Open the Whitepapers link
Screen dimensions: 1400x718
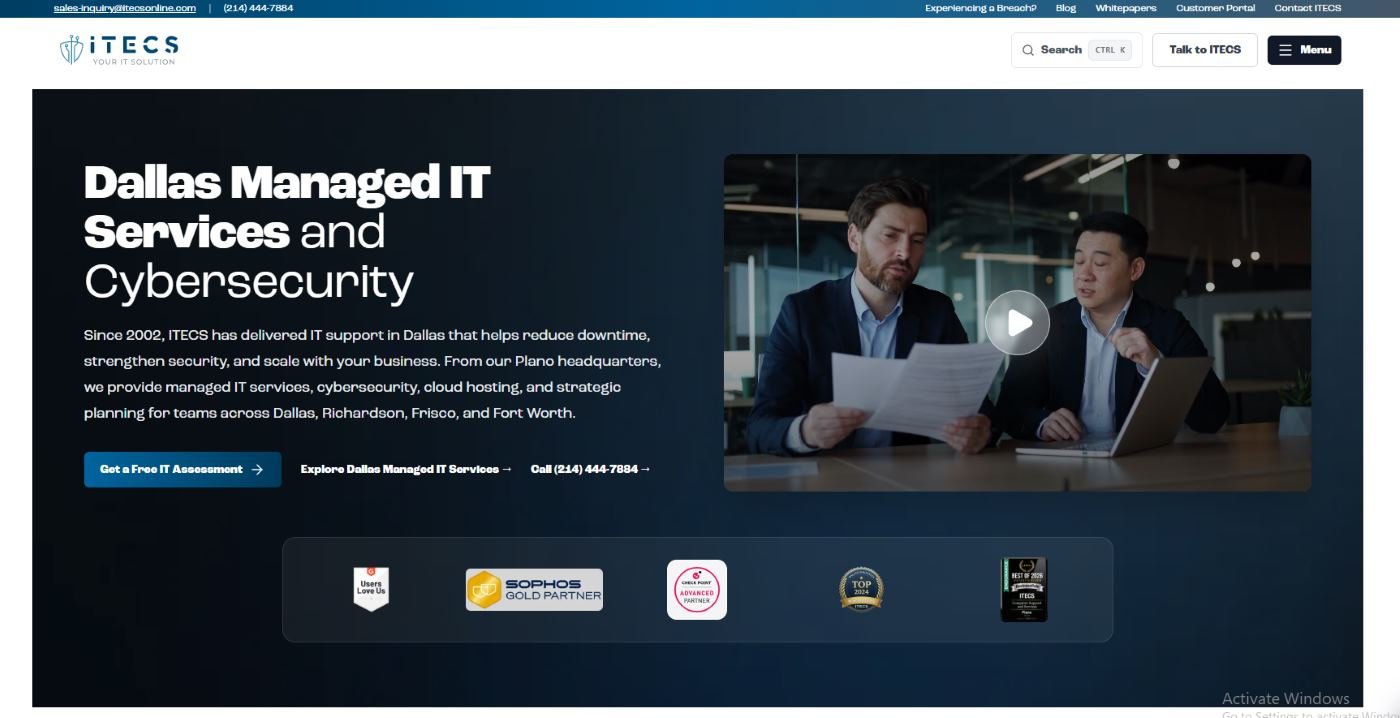coord(1125,8)
